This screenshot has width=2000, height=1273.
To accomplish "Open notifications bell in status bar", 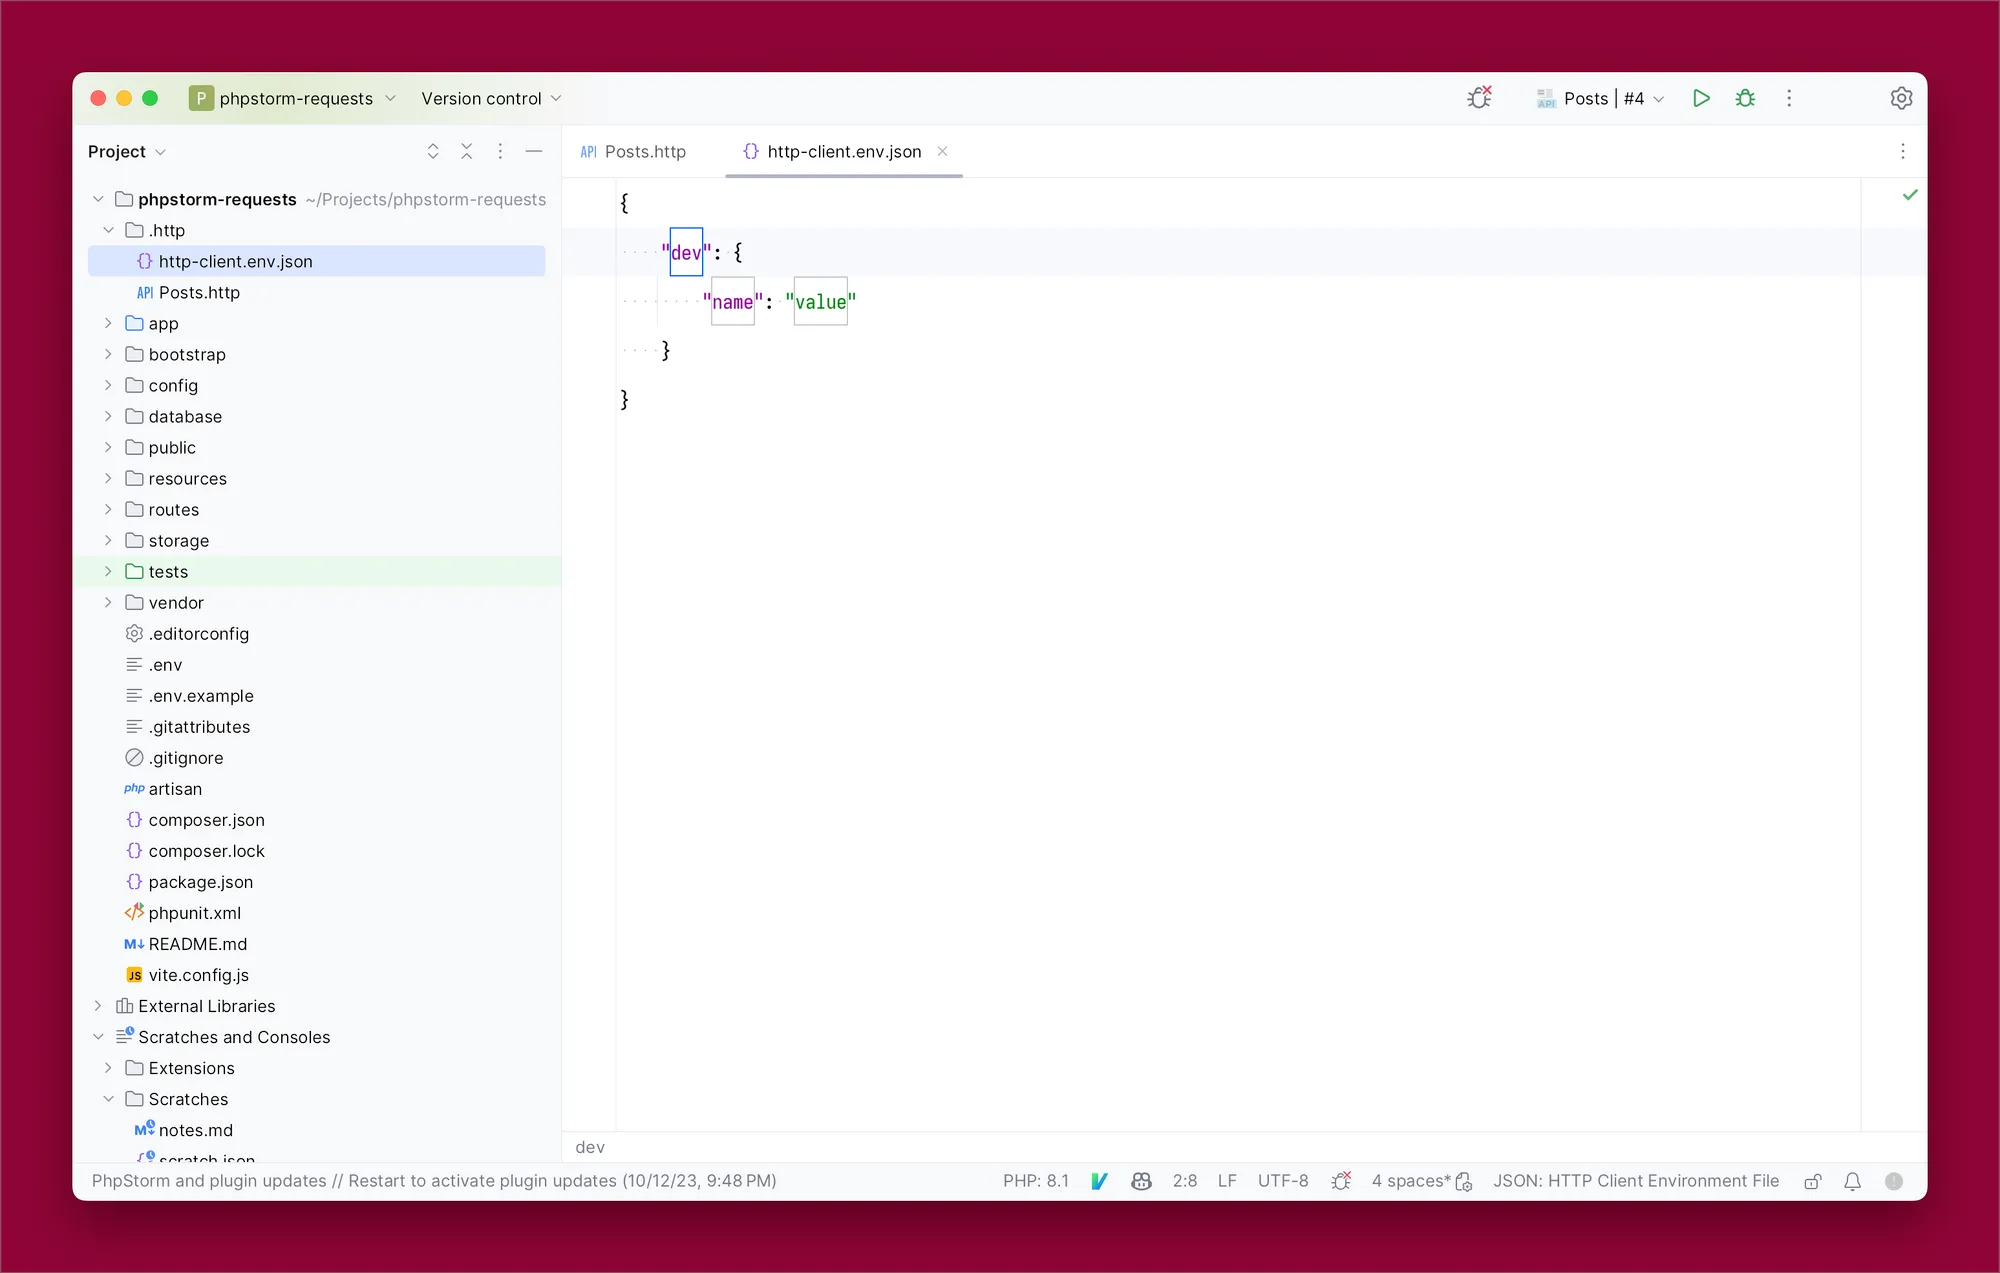I will pyautogui.click(x=1852, y=1181).
